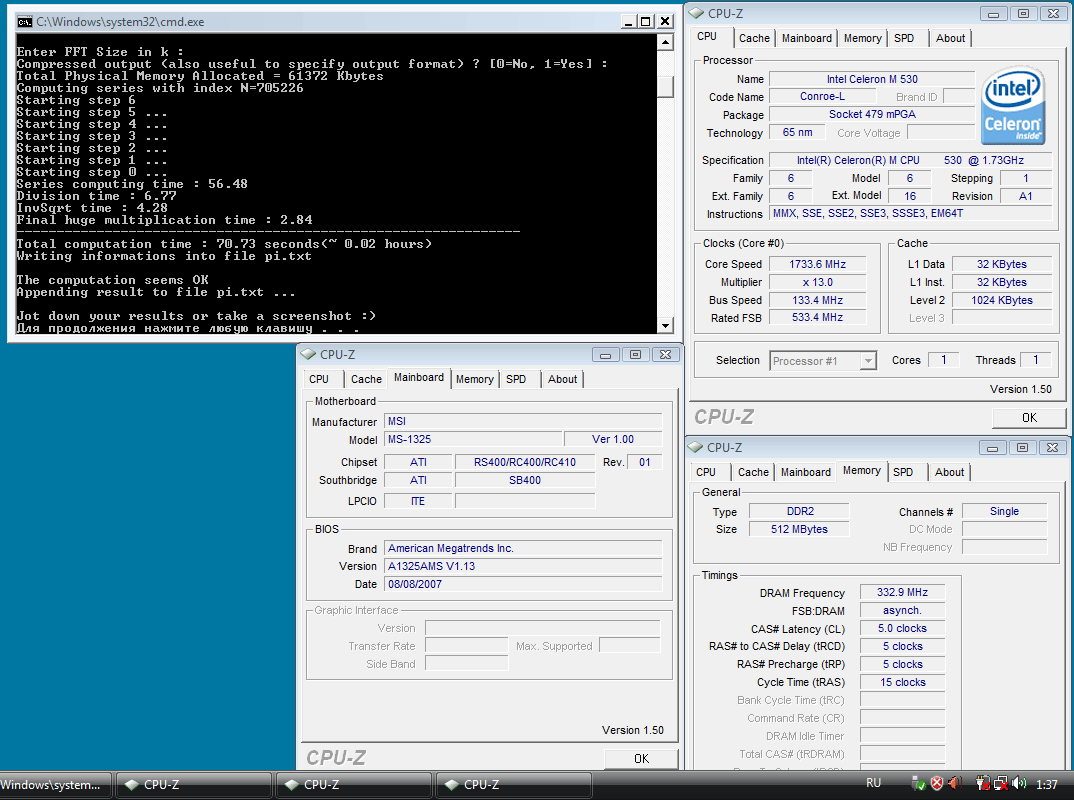Click OK in the CPU-Z Mainboard window

click(641, 759)
